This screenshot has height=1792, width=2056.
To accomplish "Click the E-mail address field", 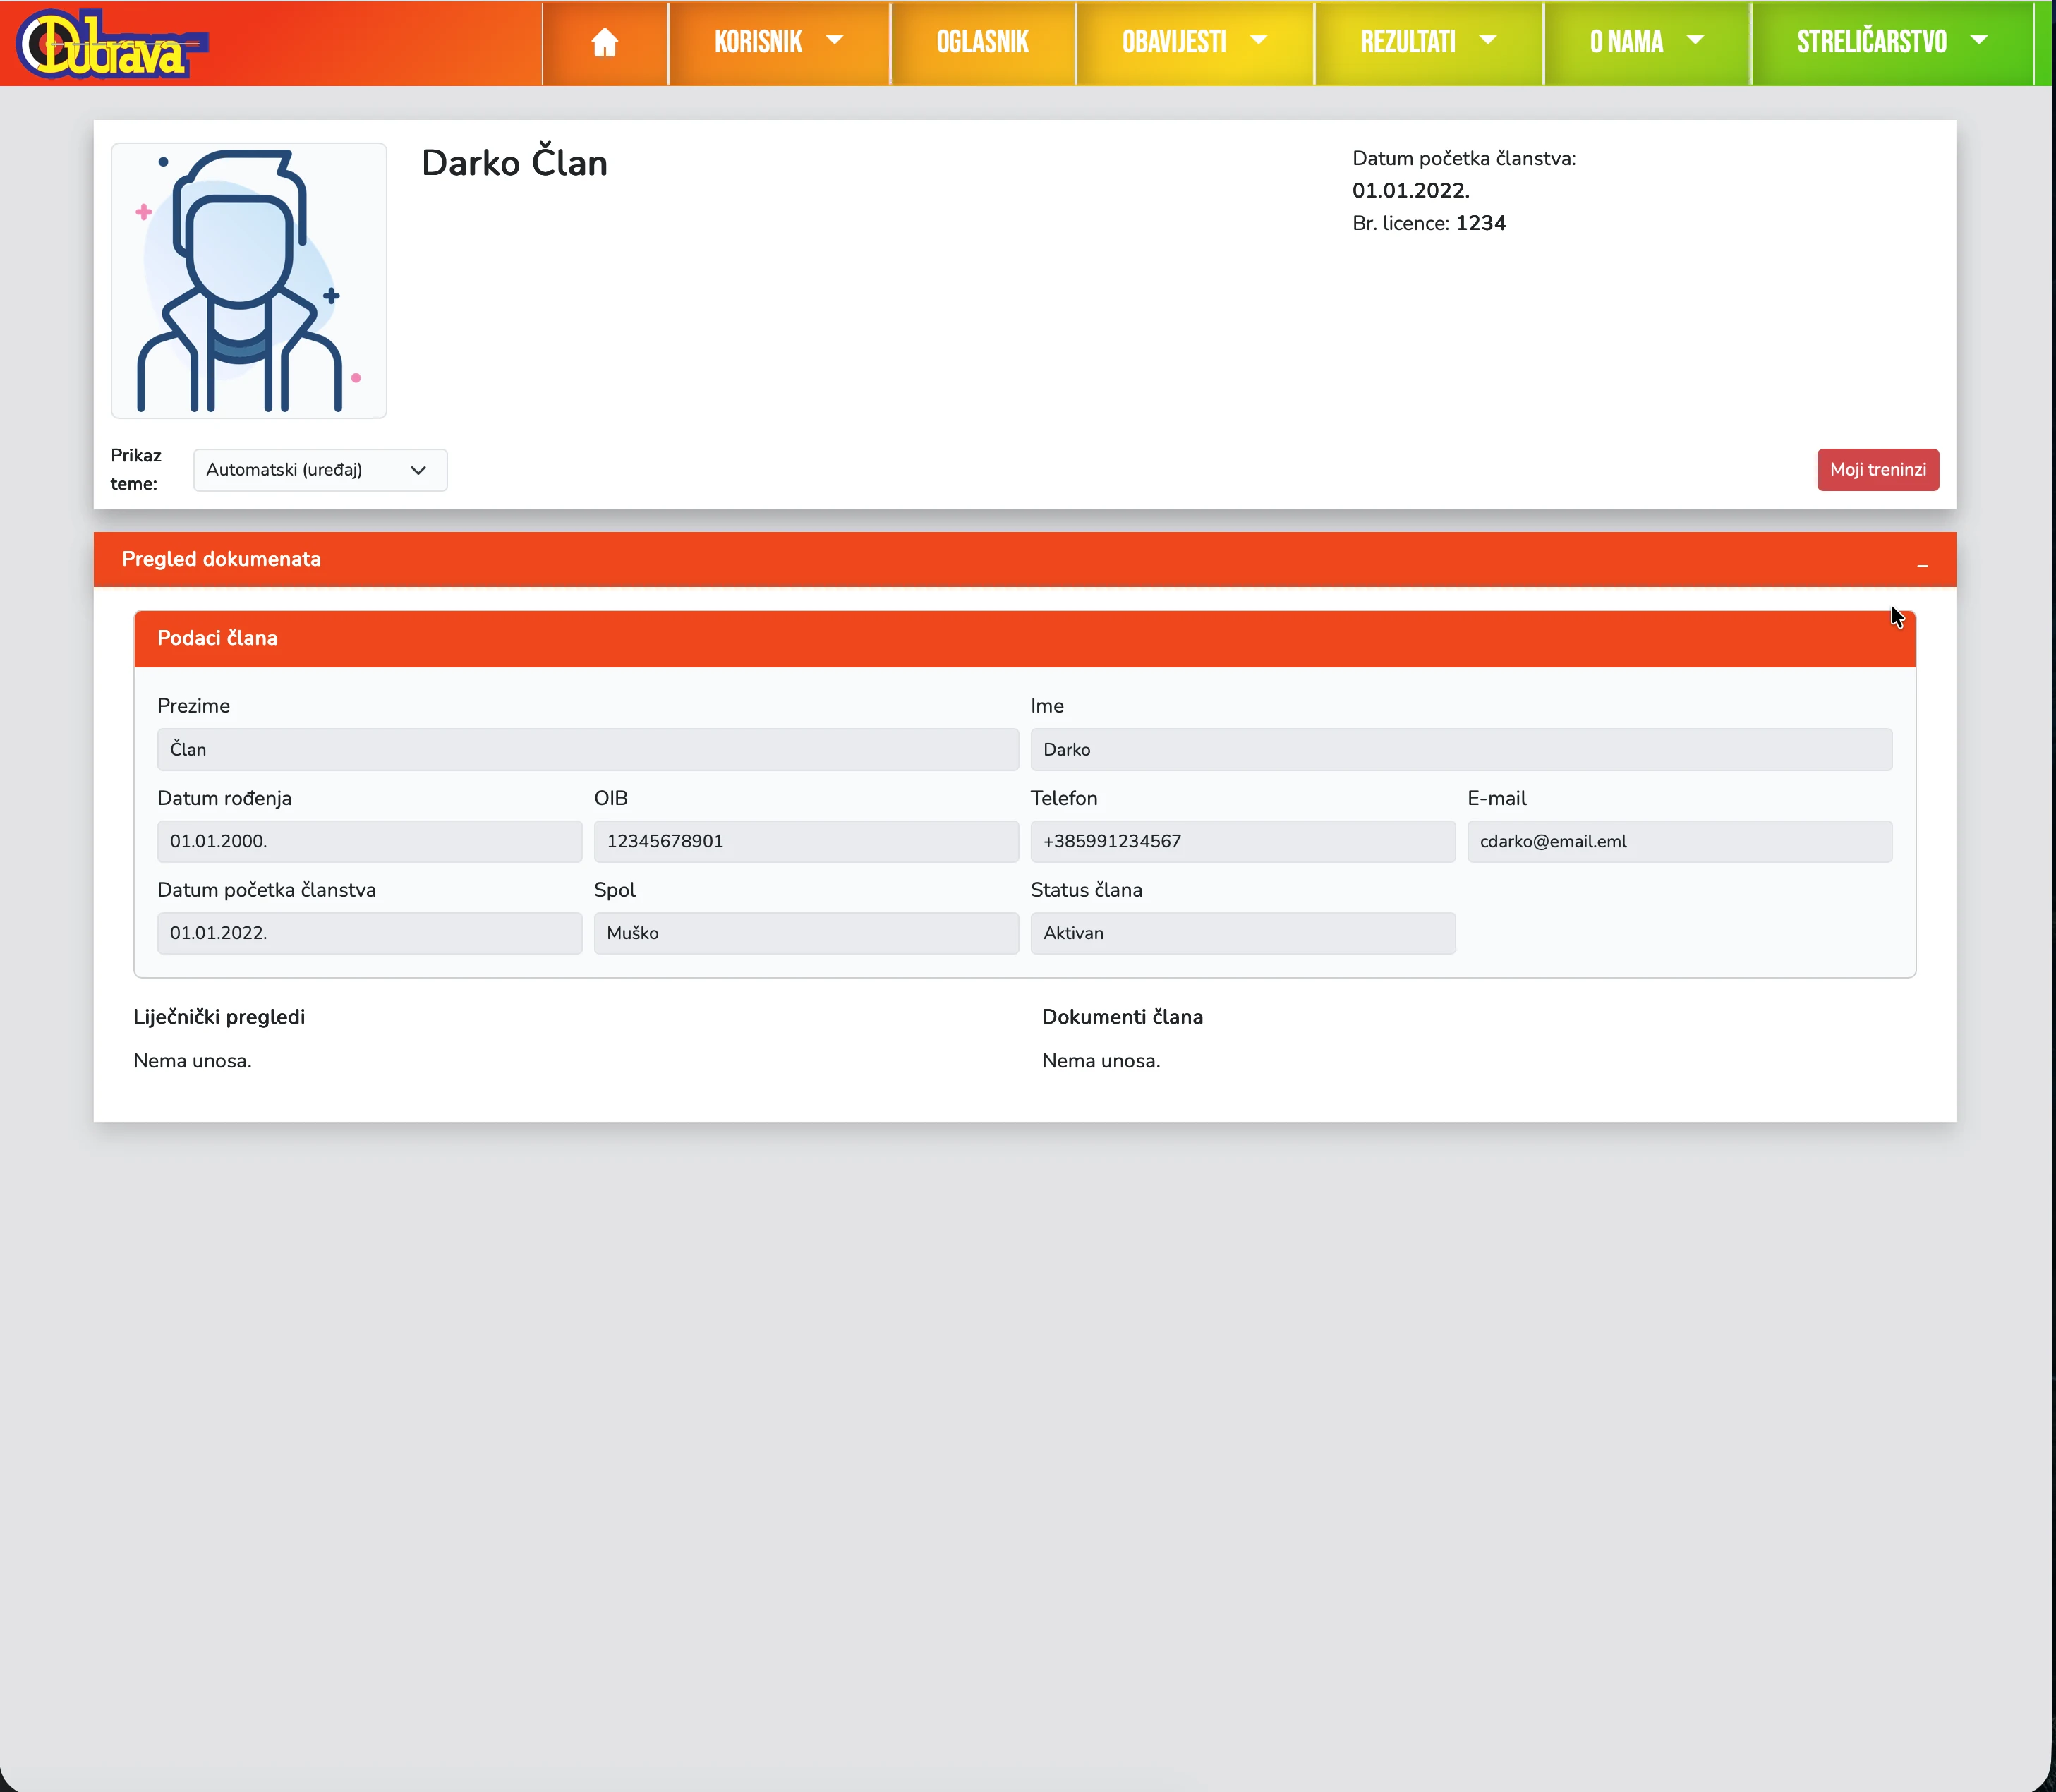I will pyautogui.click(x=1678, y=841).
